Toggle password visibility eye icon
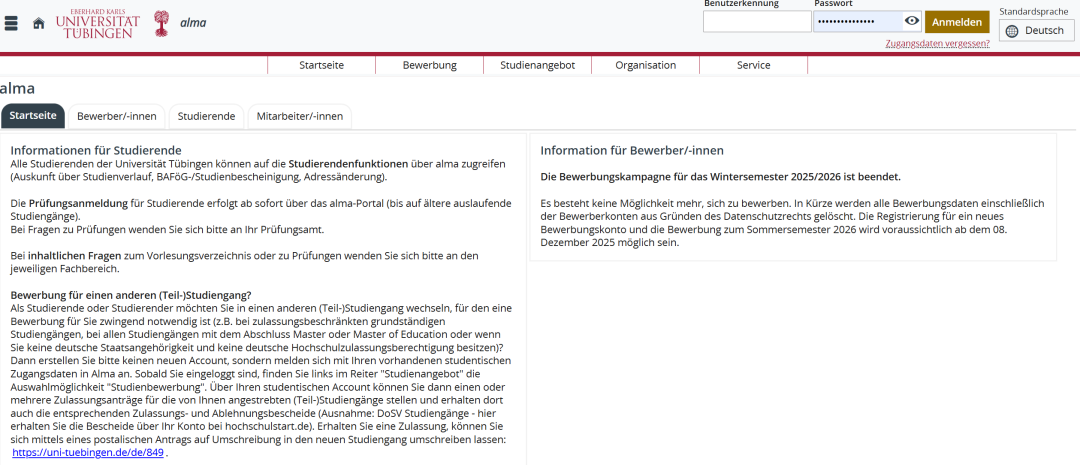This screenshot has width=1080, height=465. (x=911, y=21)
